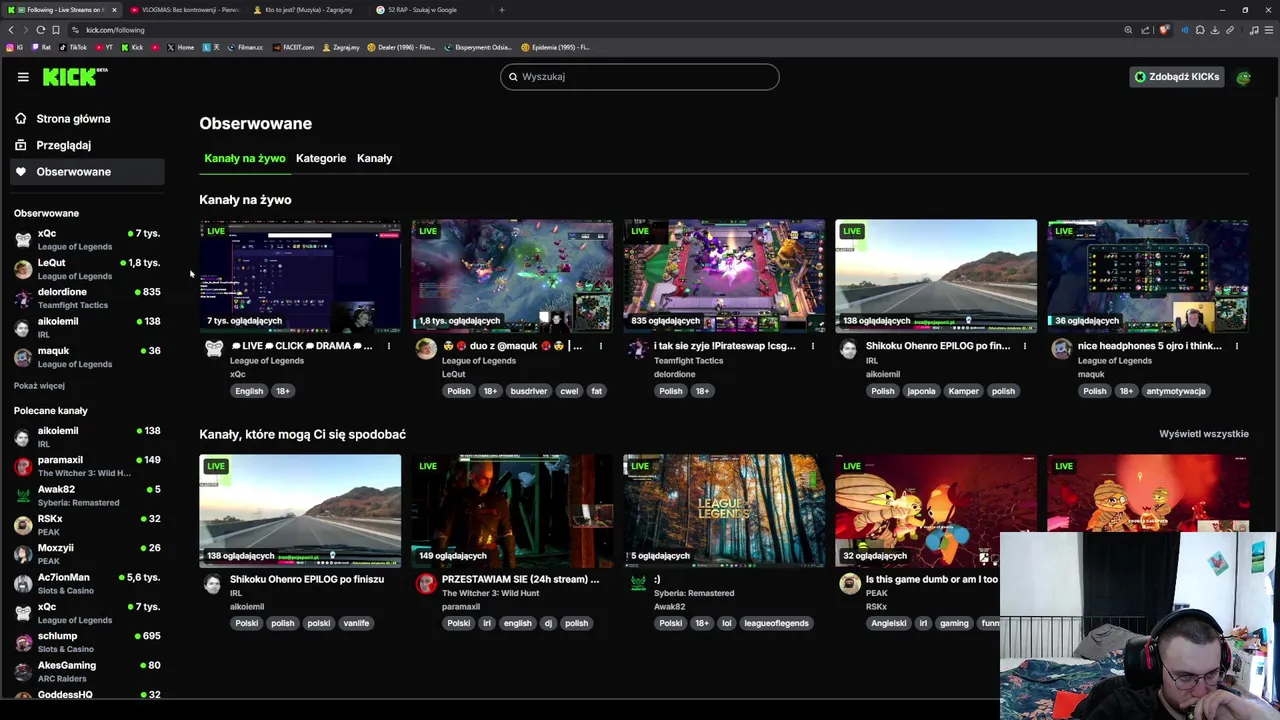Open the Pepe frog profile avatar
The image size is (1280, 720).
click(x=1243, y=77)
